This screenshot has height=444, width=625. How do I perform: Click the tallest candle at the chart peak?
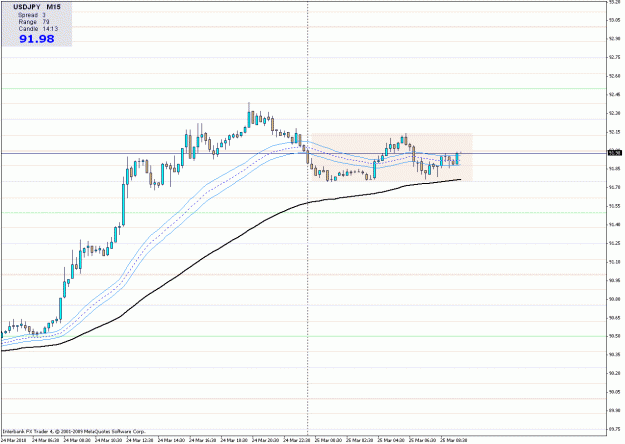click(249, 116)
